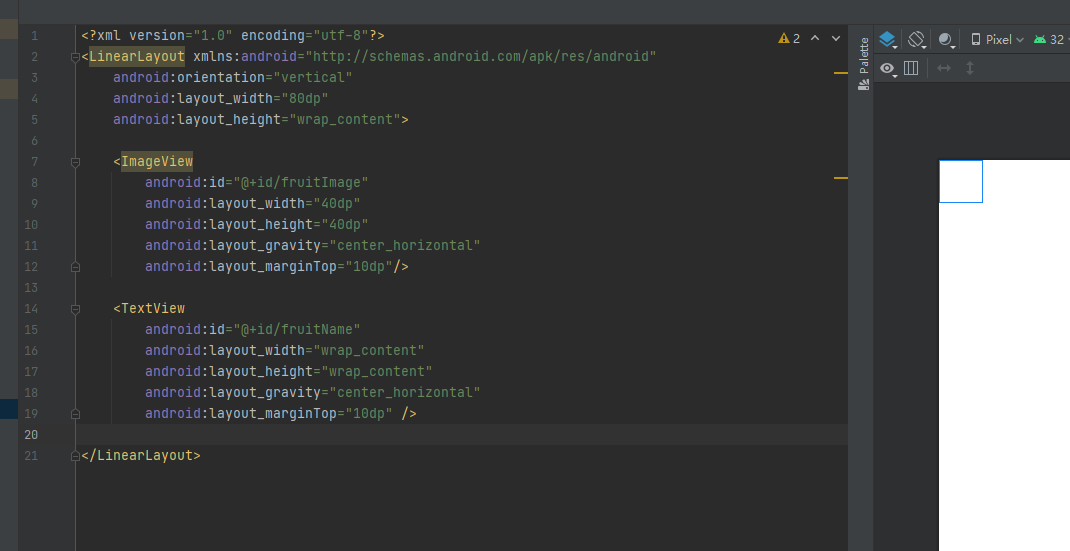Click the yellow warning stripe near line 3
This screenshot has height=551, width=1070.
click(841, 73)
